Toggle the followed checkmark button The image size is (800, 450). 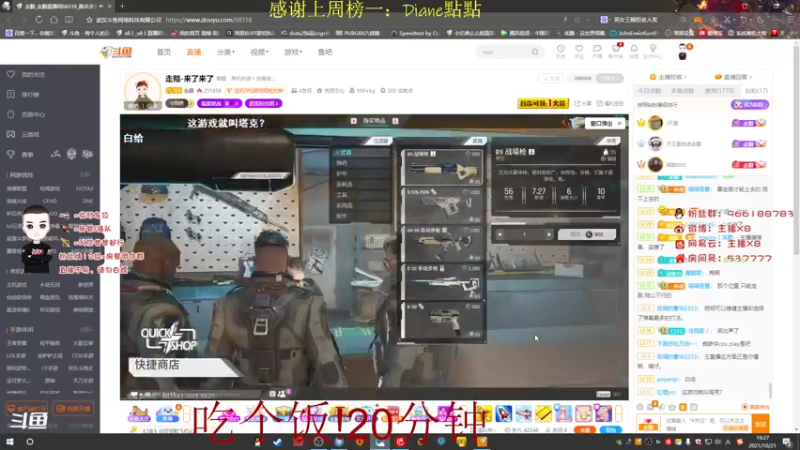[x=551, y=78]
